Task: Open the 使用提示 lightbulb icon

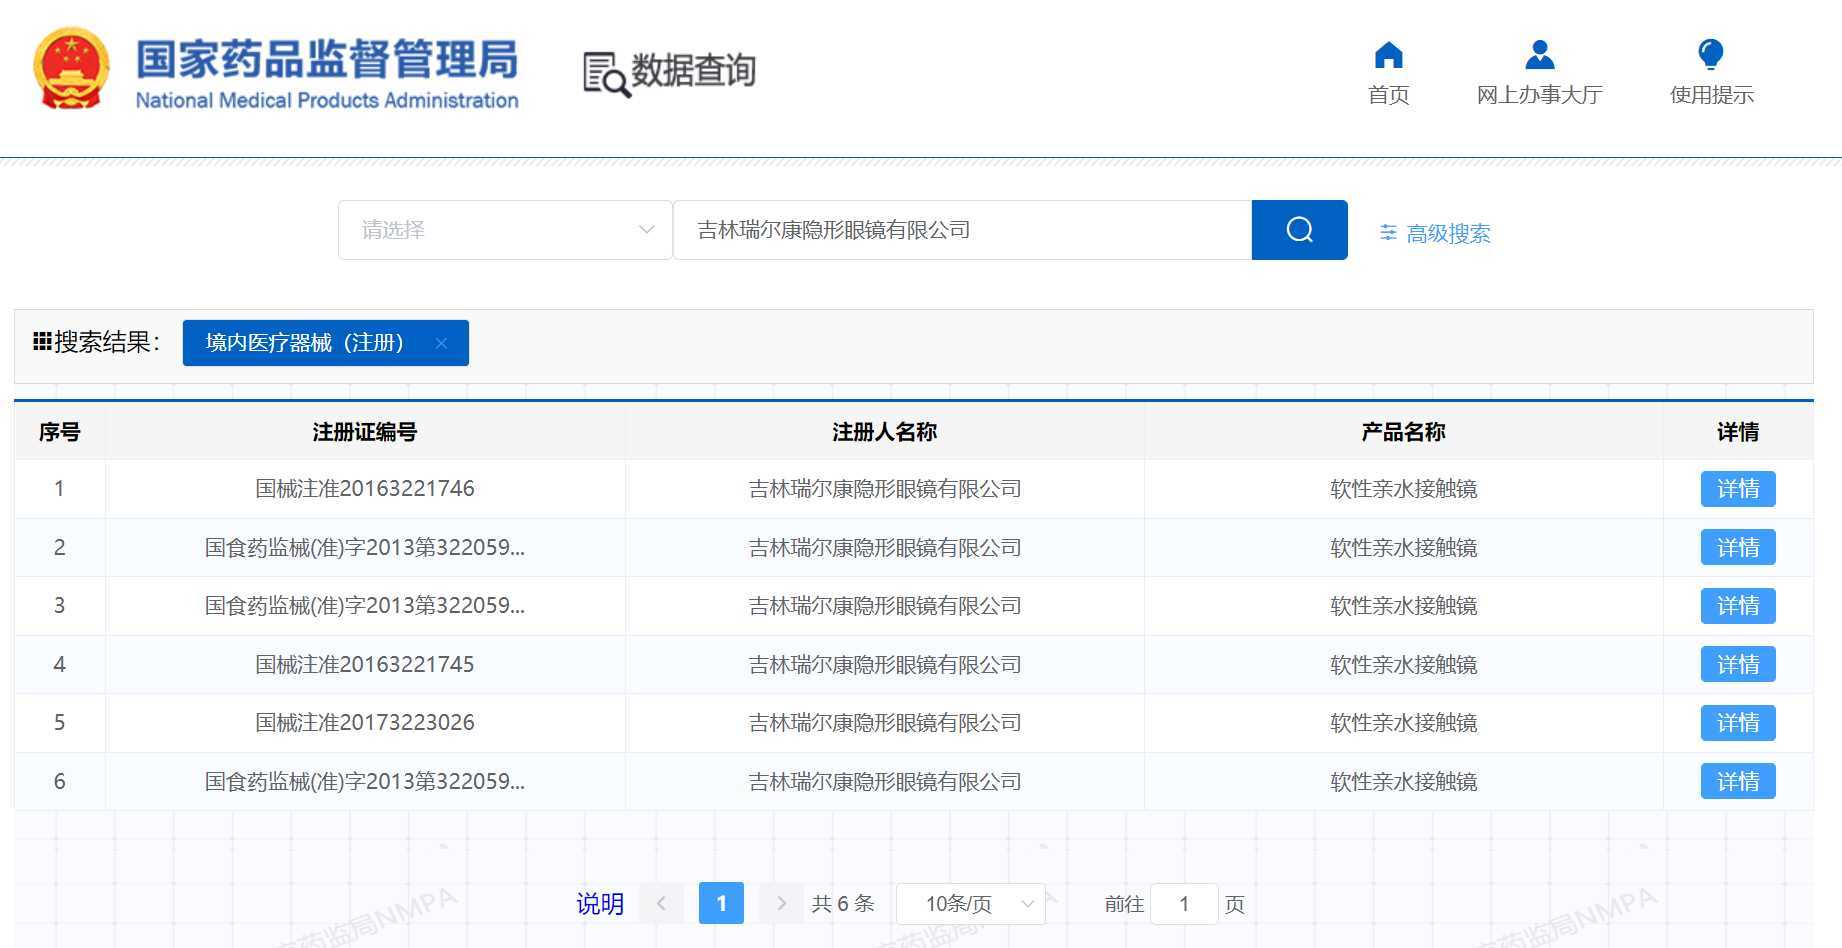Action: [1711, 55]
